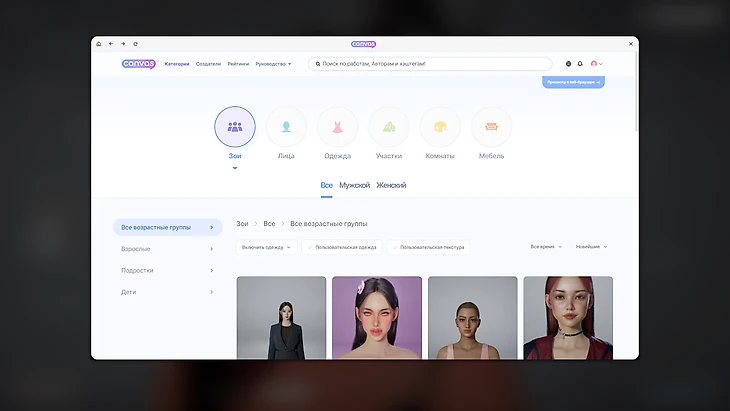Image resolution: width=730 pixels, height=411 pixels.
Task: Choose the Одежда clothing dress icon
Action: pos(337,127)
